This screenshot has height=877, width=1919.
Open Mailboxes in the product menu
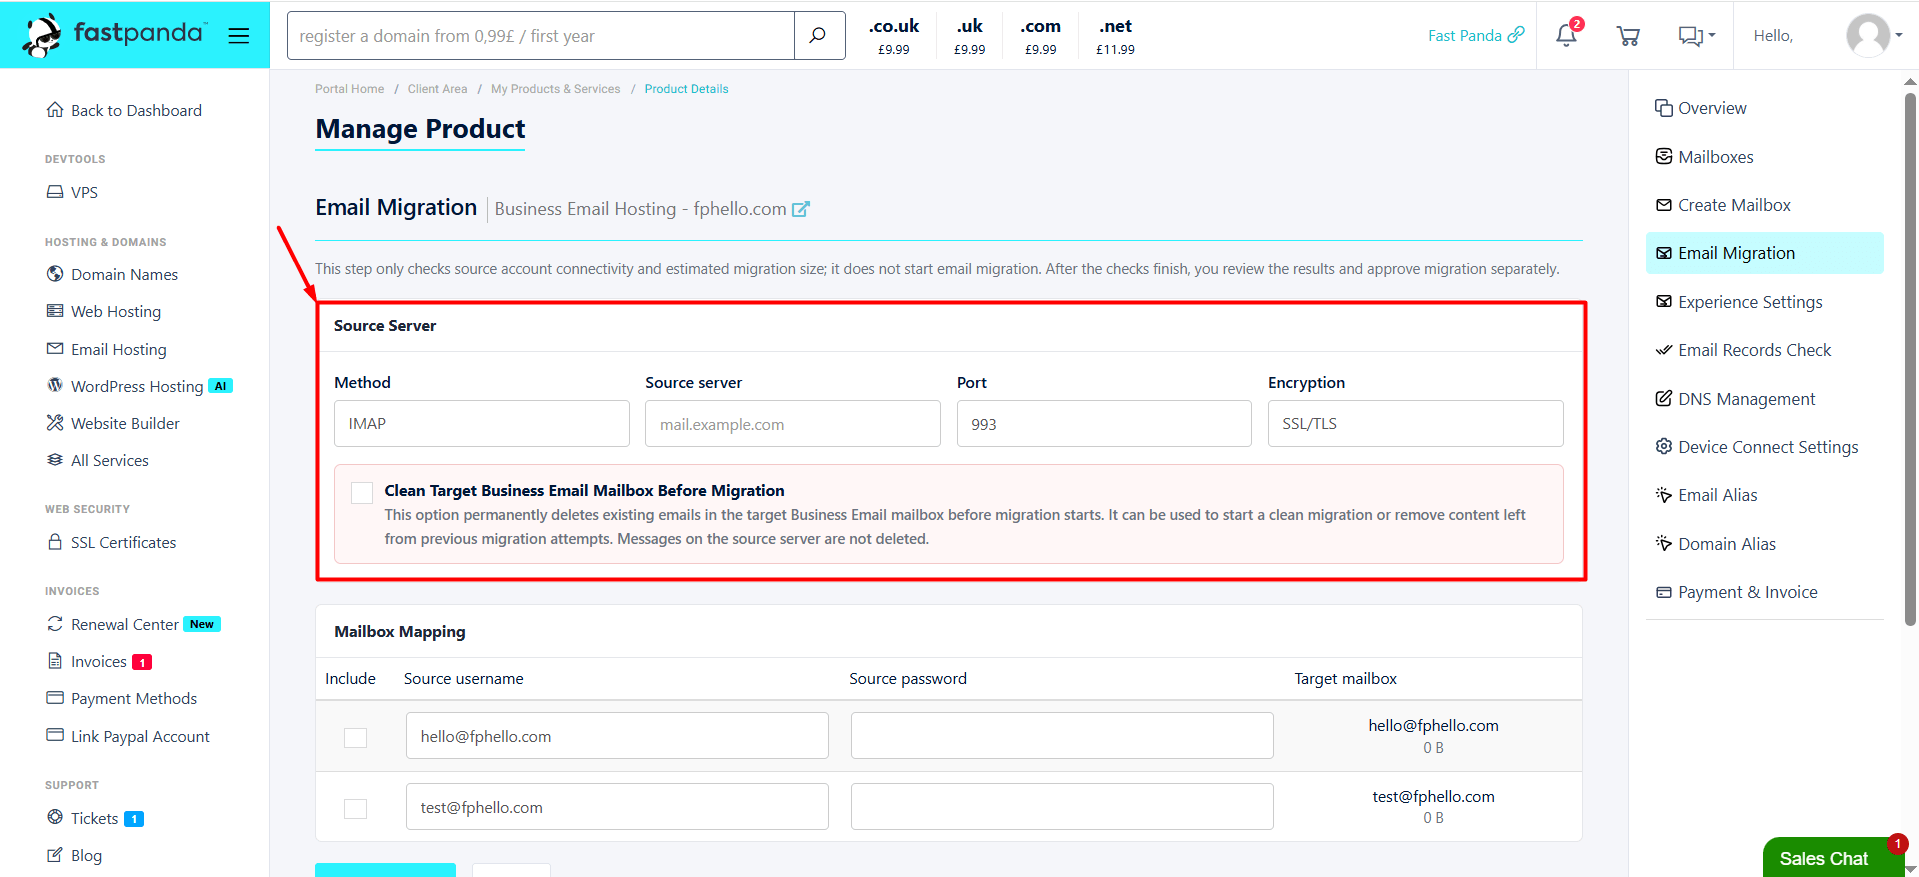[x=1704, y=157]
